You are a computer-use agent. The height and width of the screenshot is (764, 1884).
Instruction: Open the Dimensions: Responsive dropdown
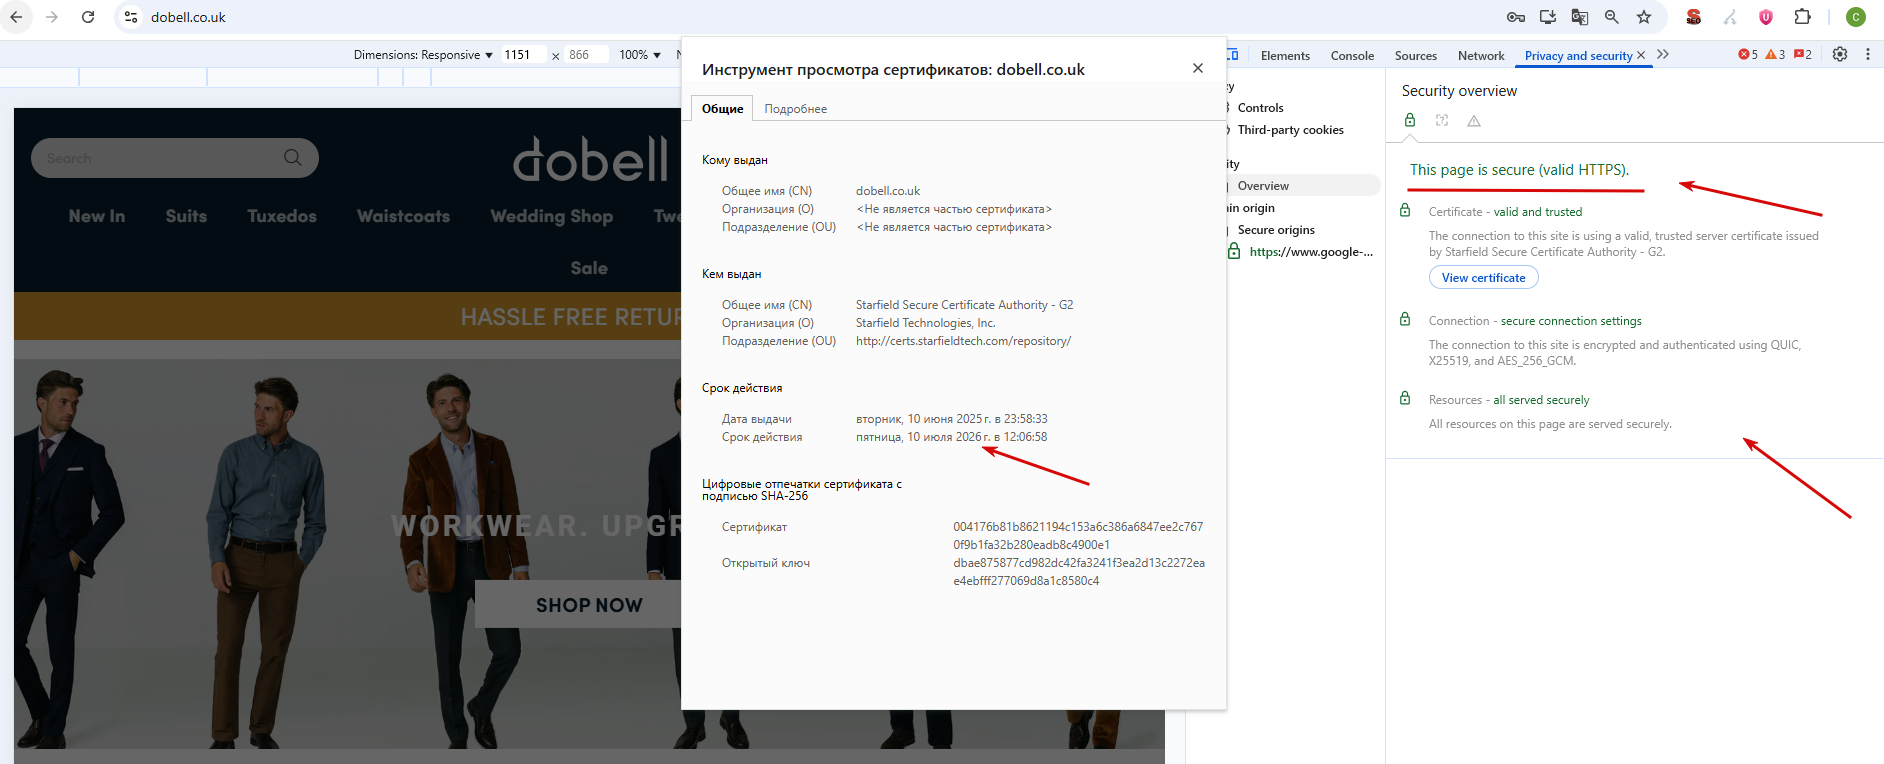pyautogui.click(x=423, y=55)
